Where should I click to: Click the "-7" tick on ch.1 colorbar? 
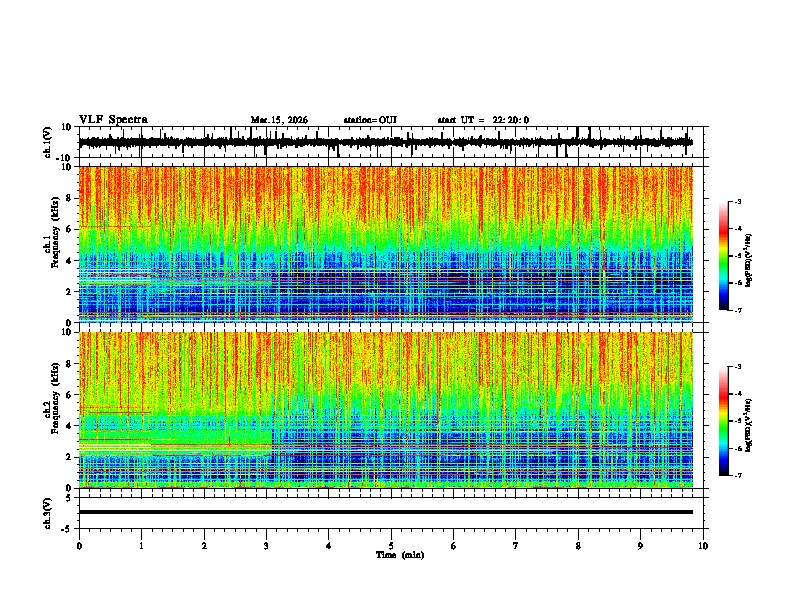(x=737, y=310)
